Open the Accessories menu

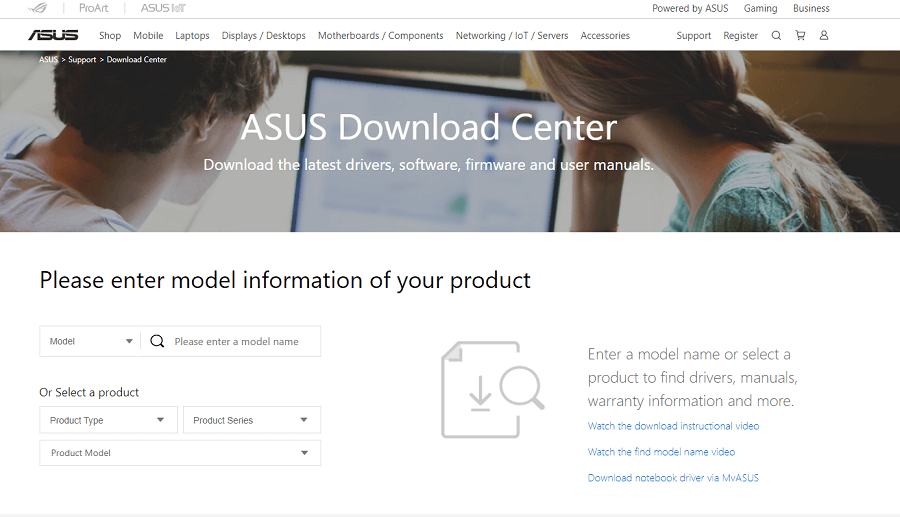[605, 36]
